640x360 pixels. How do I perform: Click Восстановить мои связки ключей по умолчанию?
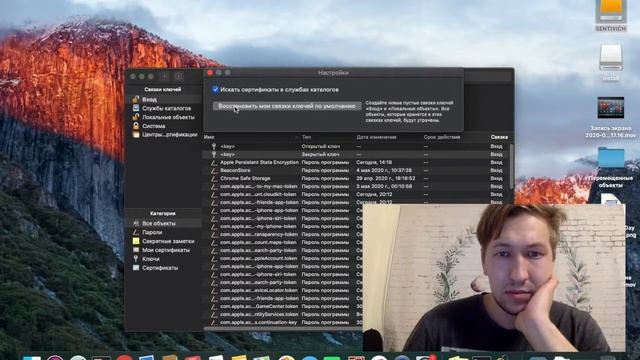[x=287, y=106]
